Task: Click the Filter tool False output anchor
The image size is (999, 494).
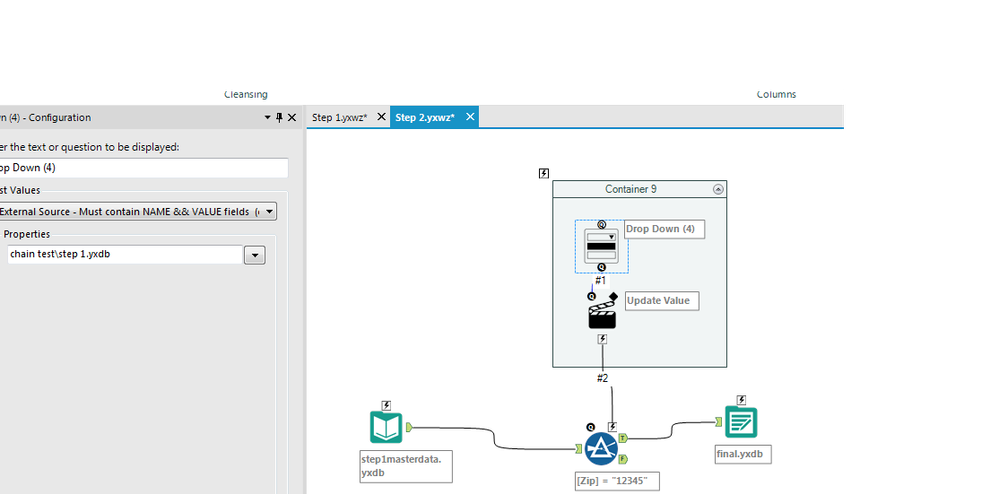Action: (623, 459)
